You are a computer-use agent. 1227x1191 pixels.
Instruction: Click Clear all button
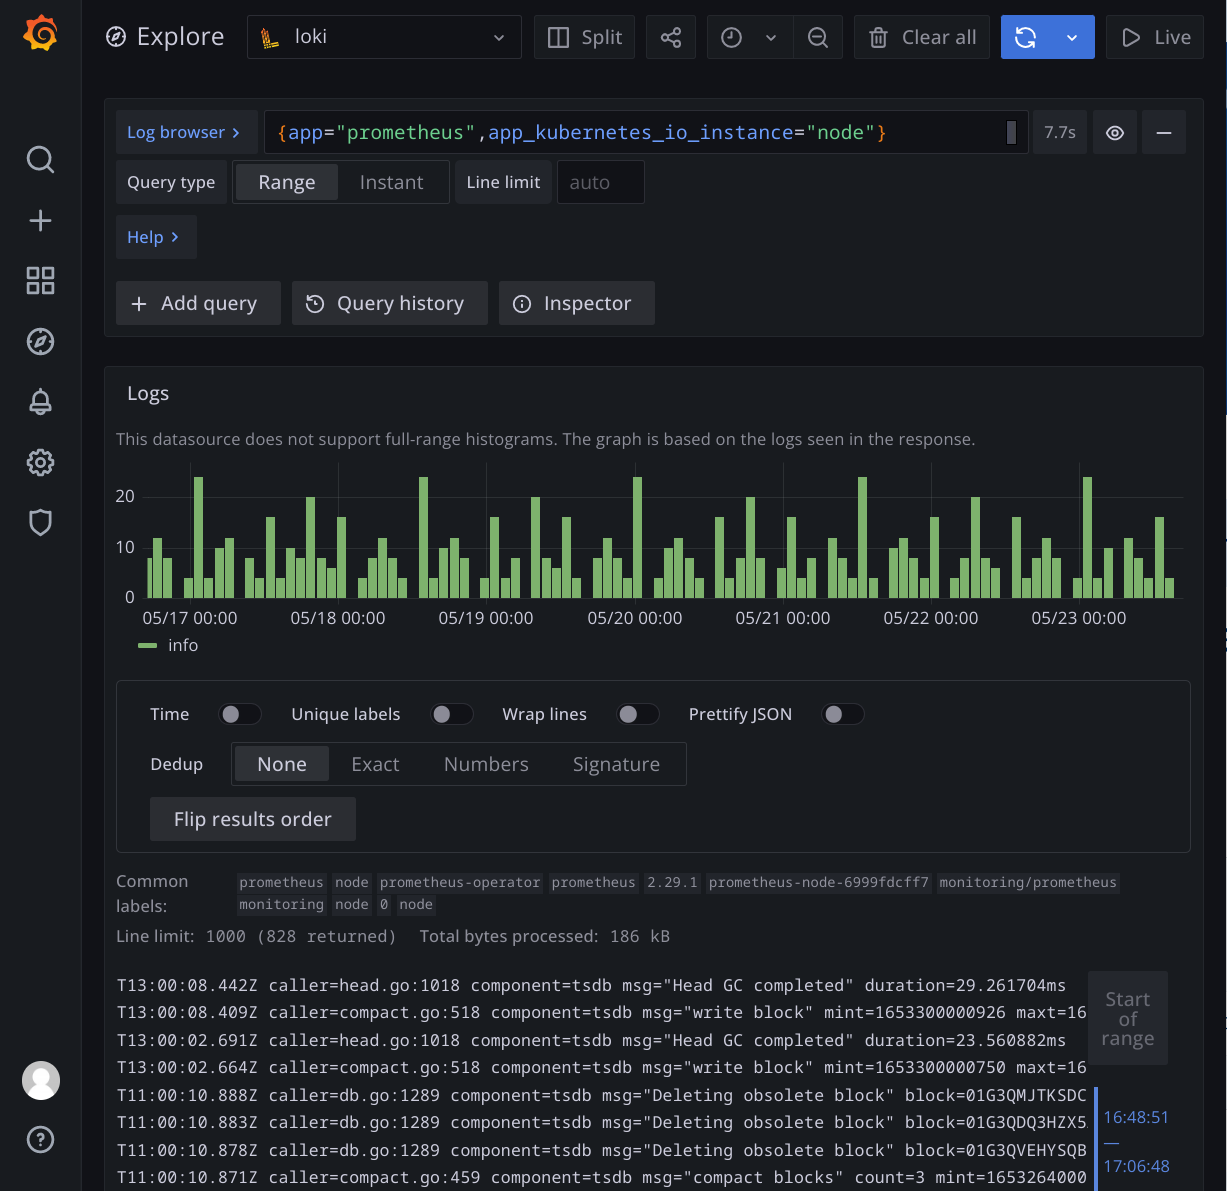click(922, 37)
